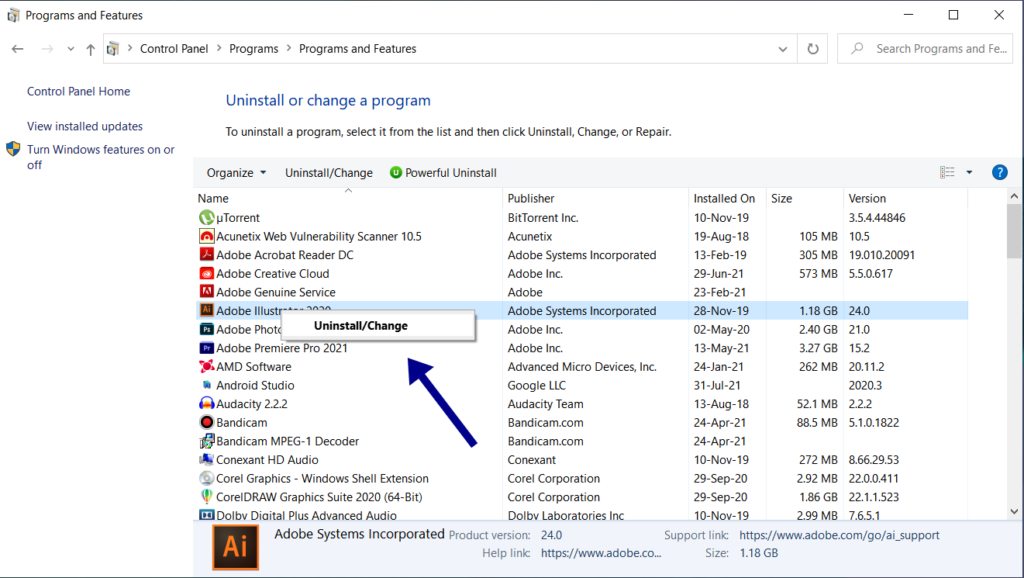1024x578 pixels.
Task: Click the µTorrent program icon
Action: [x=207, y=217]
